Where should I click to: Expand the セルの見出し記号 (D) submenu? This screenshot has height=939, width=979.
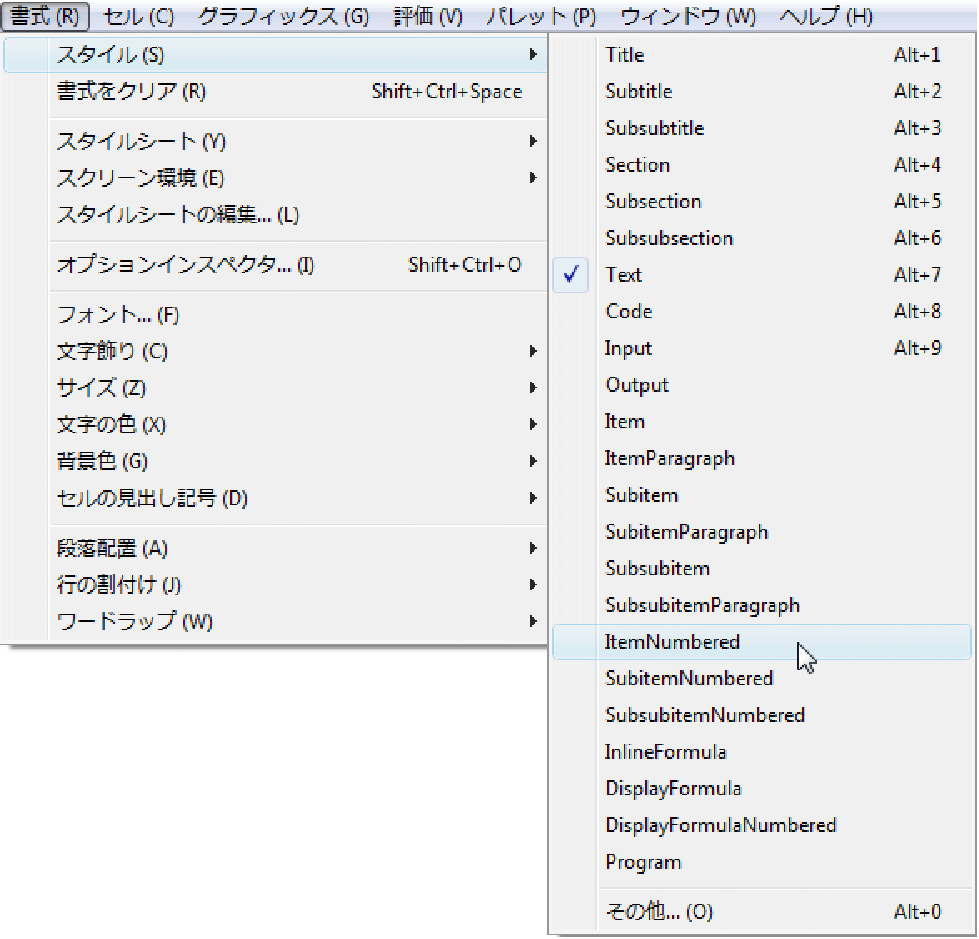275,498
